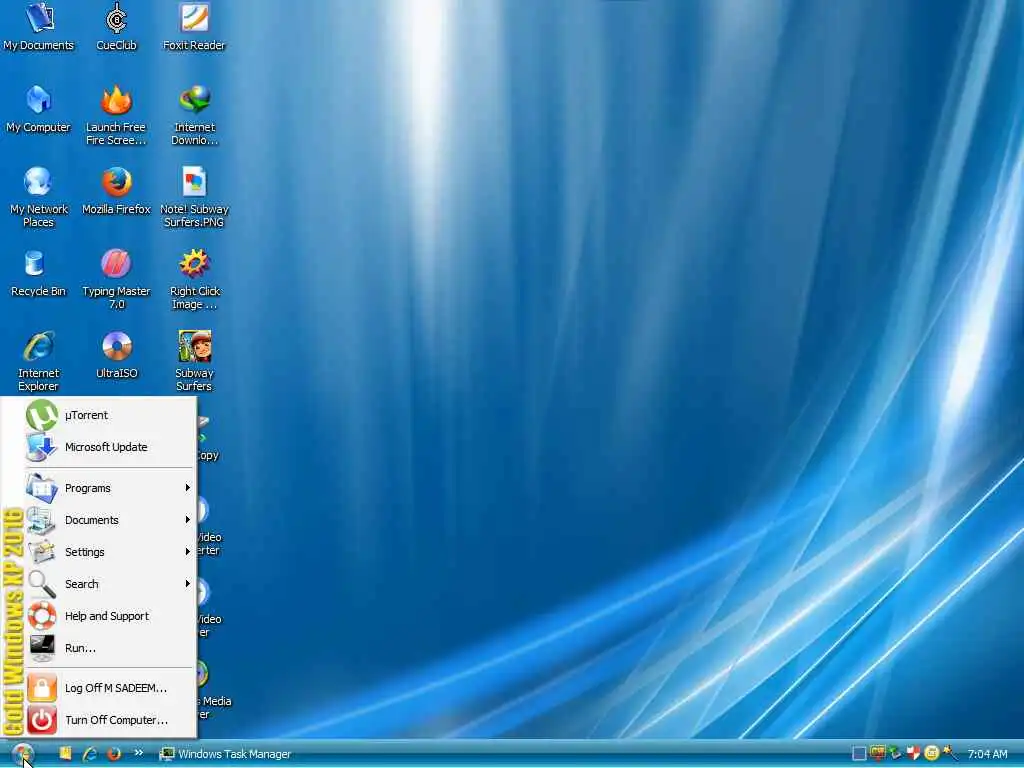Click the 7:04 AM taskbar clock
This screenshot has width=1024, height=768.
pos(987,754)
